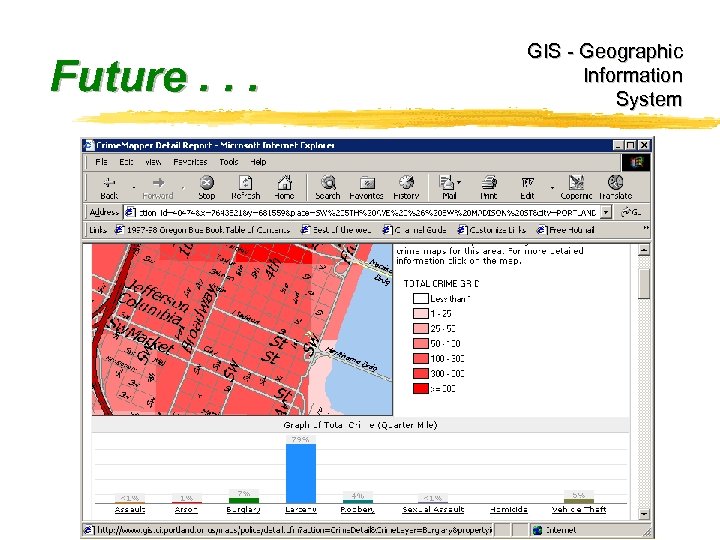The image size is (720, 540).
Task: Open the View menu
Action: click(153, 162)
